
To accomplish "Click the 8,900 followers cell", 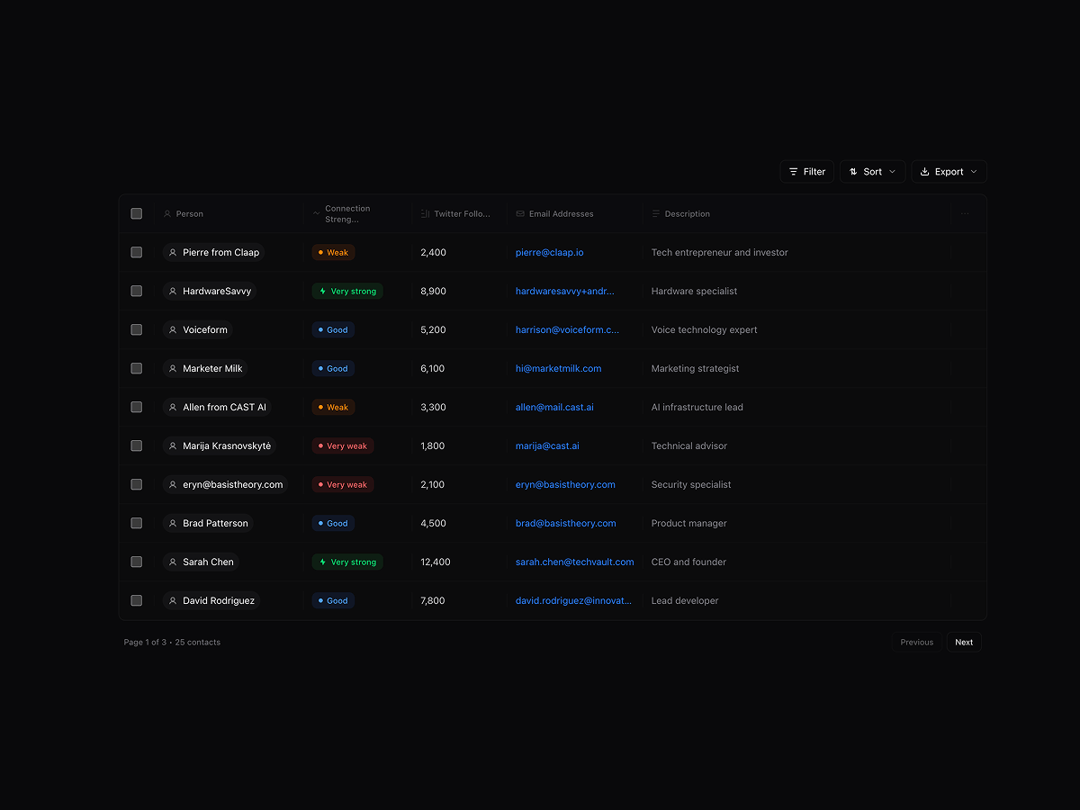I will [x=433, y=291].
